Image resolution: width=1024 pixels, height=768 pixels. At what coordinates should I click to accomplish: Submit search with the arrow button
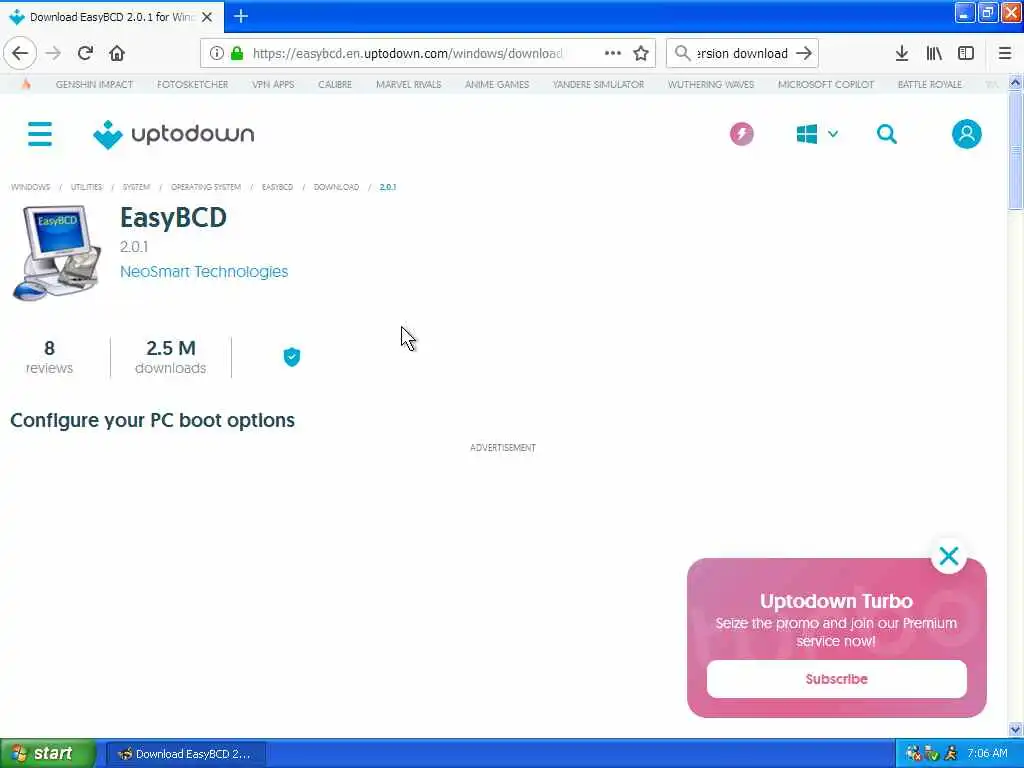[804, 54]
